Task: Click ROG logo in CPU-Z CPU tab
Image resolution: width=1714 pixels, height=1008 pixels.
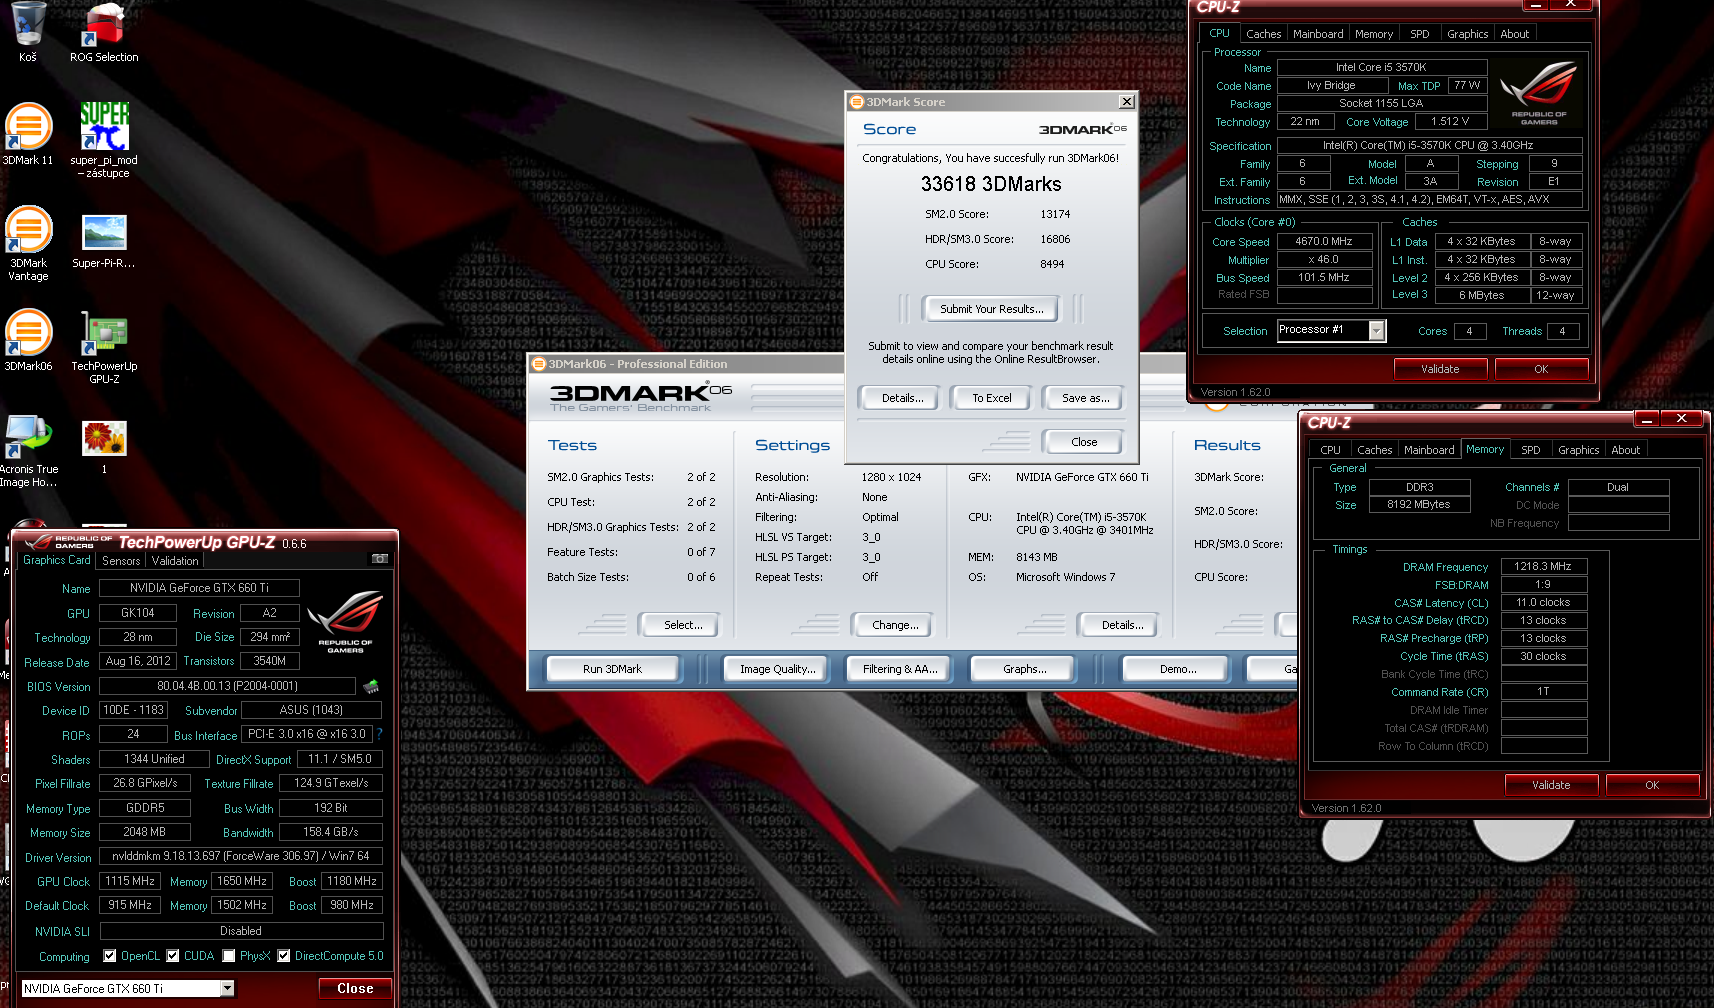Action: click(1539, 92)
